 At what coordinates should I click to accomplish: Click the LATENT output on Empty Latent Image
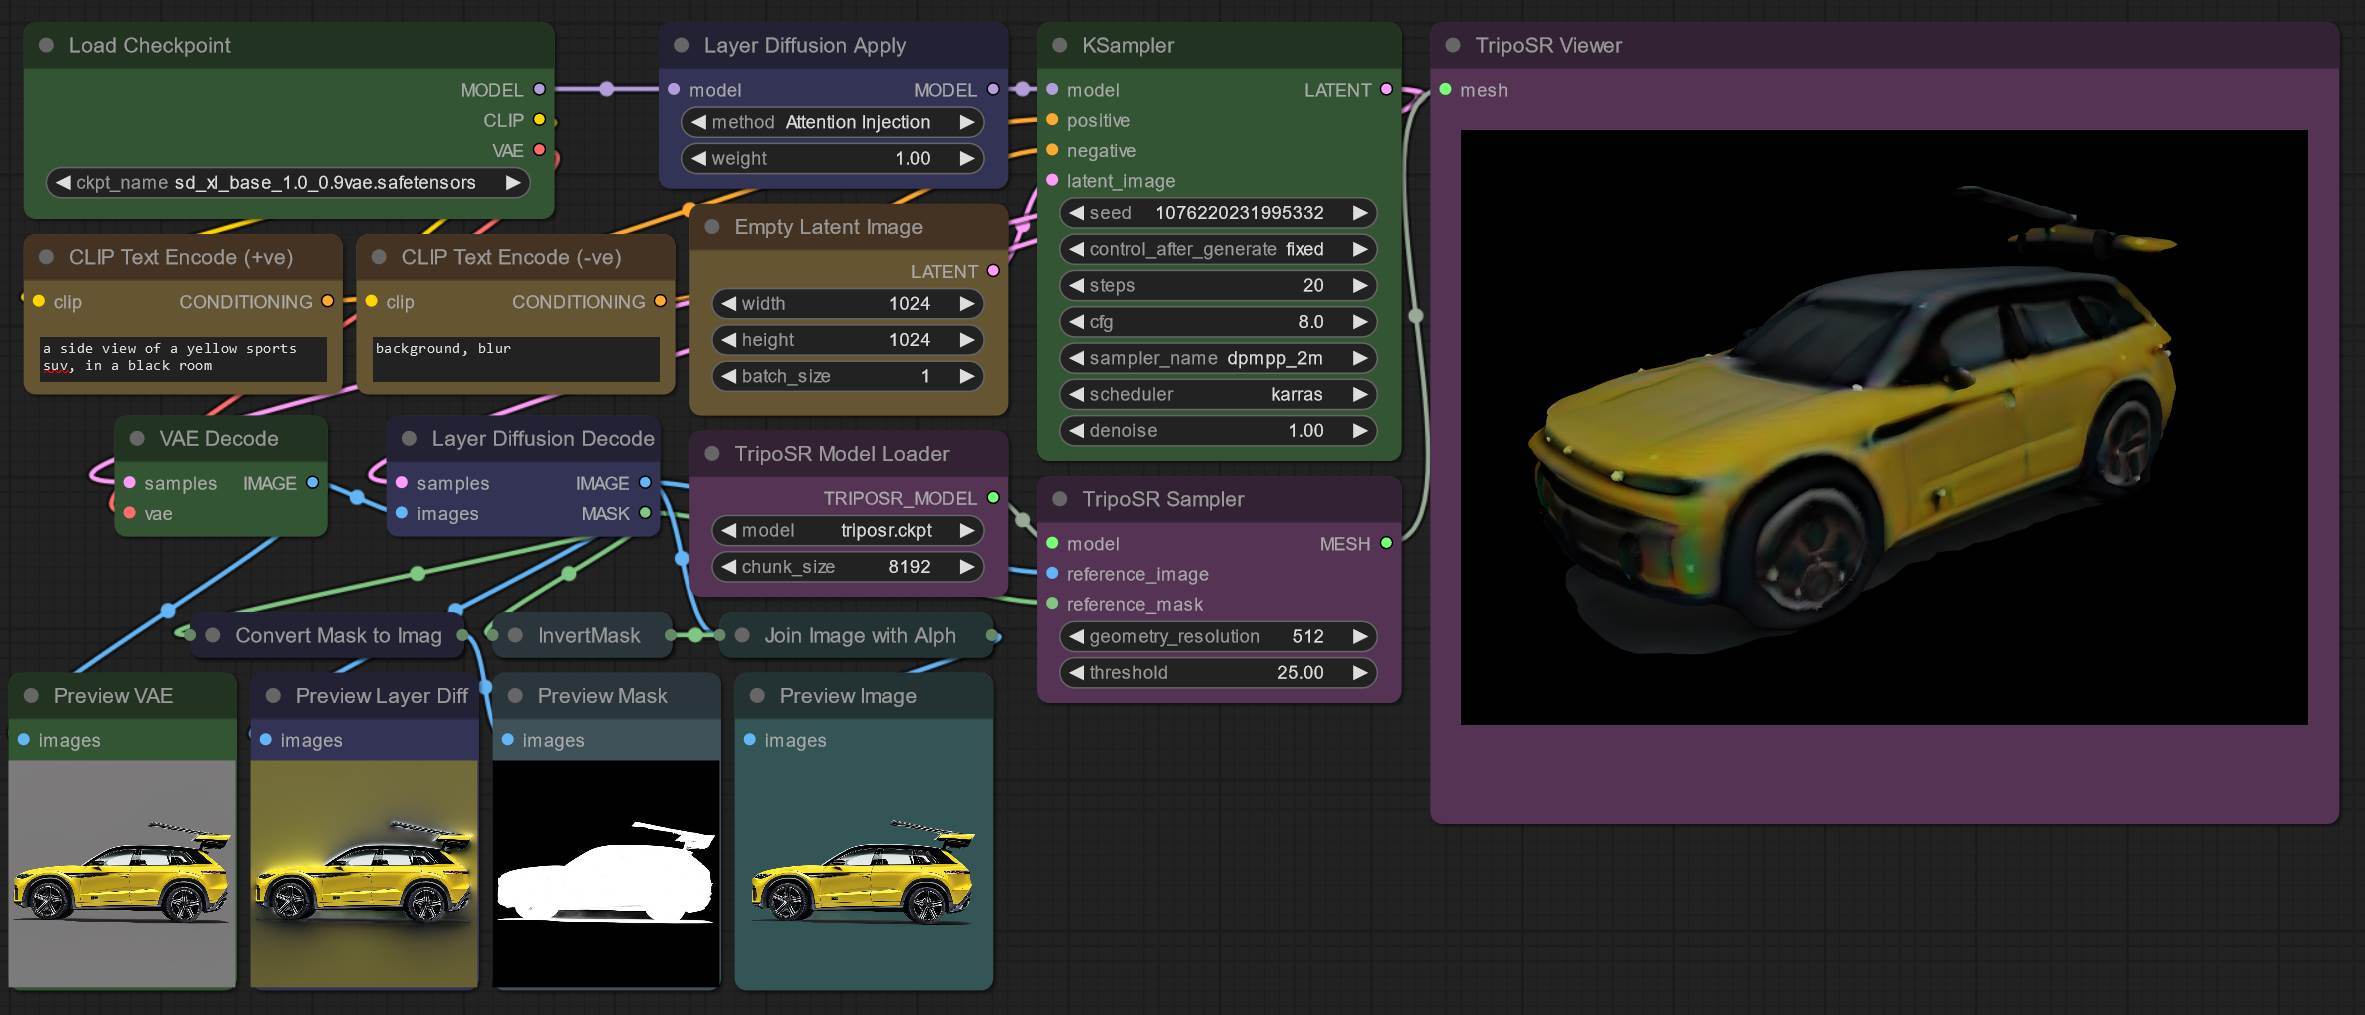[x=993, y=270]
